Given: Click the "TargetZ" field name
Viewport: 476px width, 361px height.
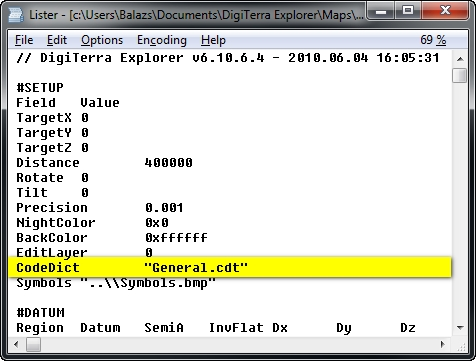Looking at the screenshot, I should (44, 148).
